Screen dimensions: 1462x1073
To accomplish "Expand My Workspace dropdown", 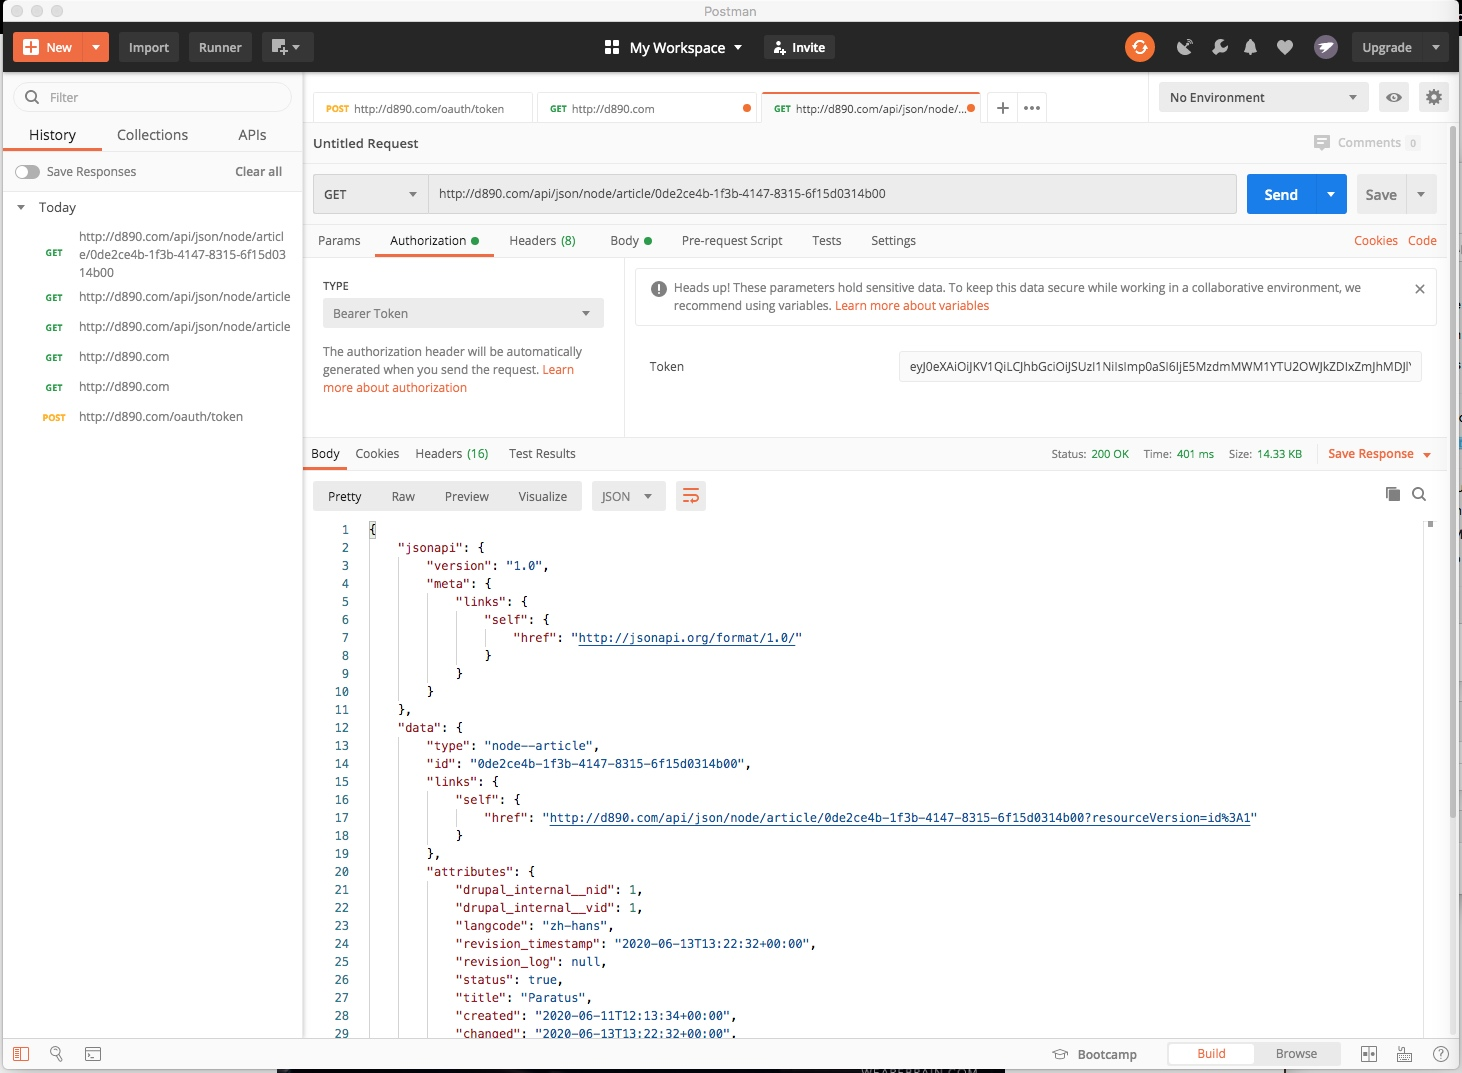I will tap(674, 47).
